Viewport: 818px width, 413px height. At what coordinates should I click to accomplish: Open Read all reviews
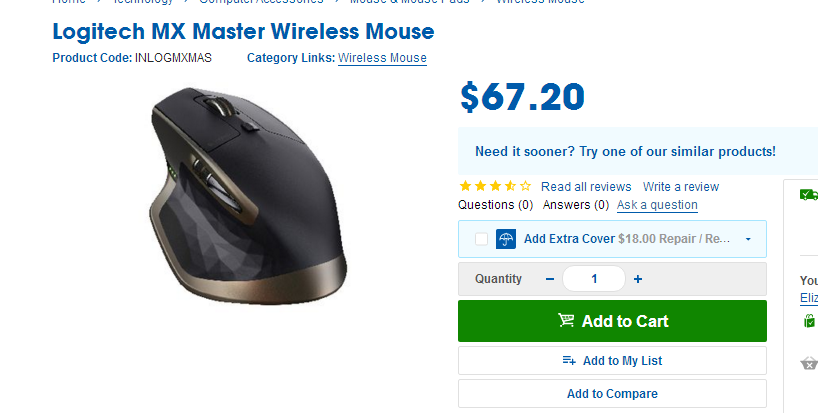click(586, 187)
